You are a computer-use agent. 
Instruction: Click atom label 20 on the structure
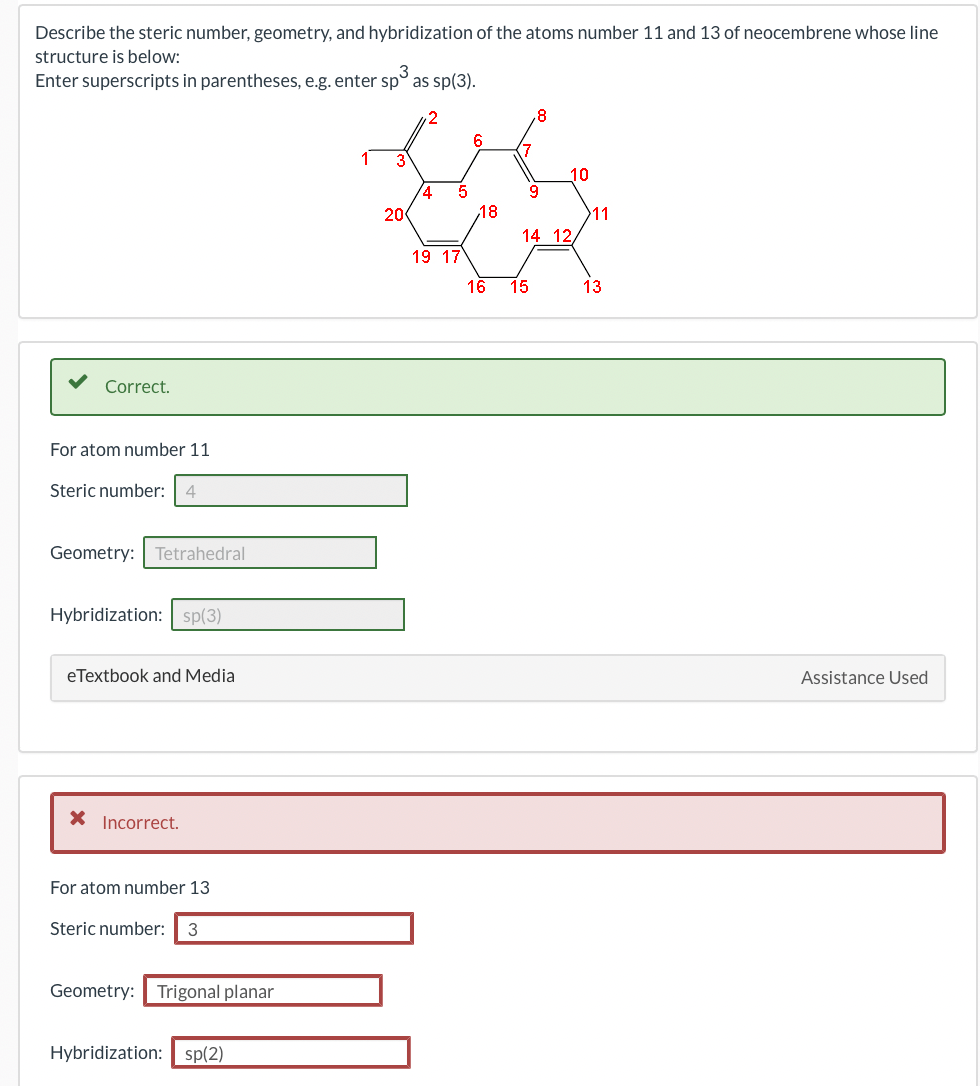point(394,215)
